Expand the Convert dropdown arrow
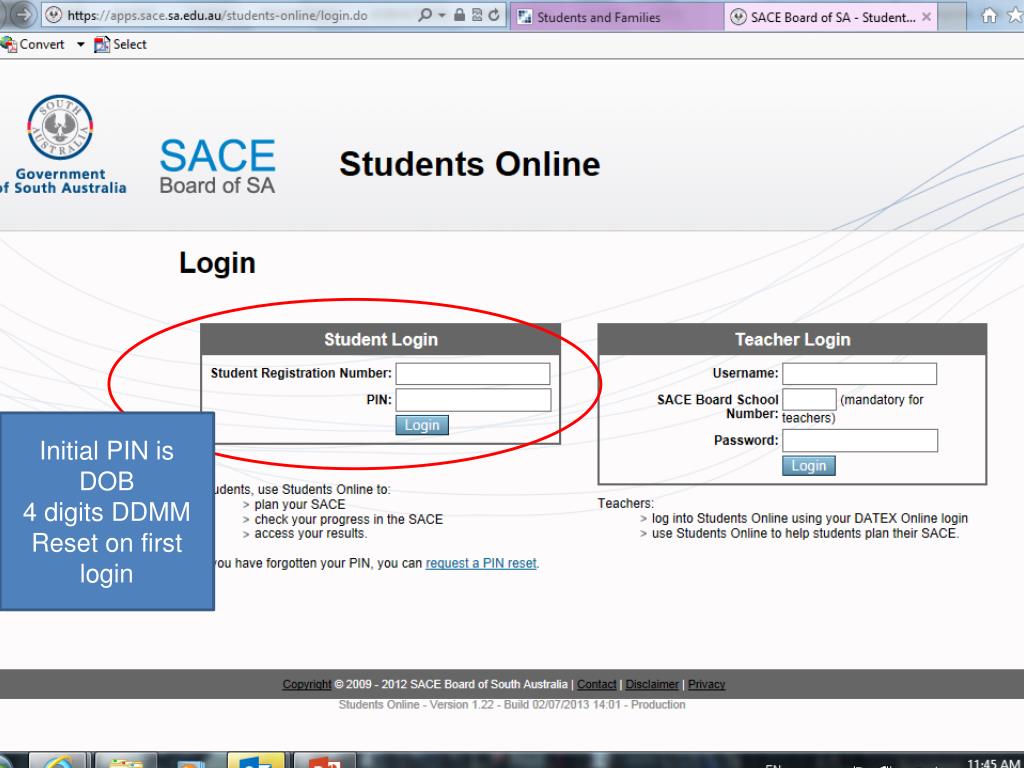Image resolution: width=1024 pixels, height=768 pixels. coord(80,44)
